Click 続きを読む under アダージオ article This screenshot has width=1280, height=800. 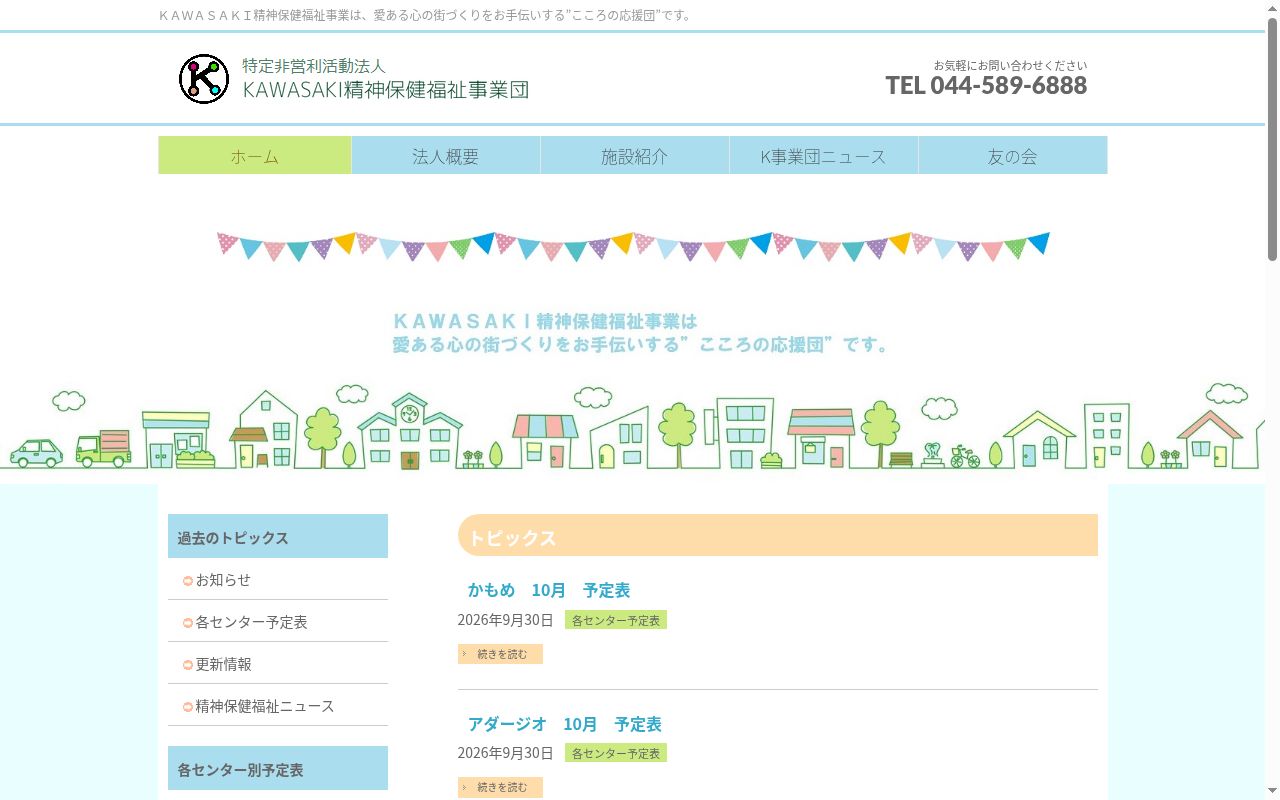(x=500, y=787)
